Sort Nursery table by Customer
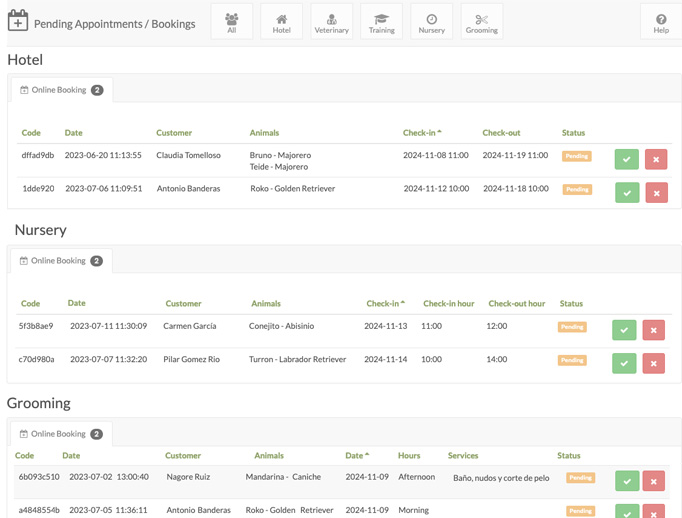 [183, 304]
